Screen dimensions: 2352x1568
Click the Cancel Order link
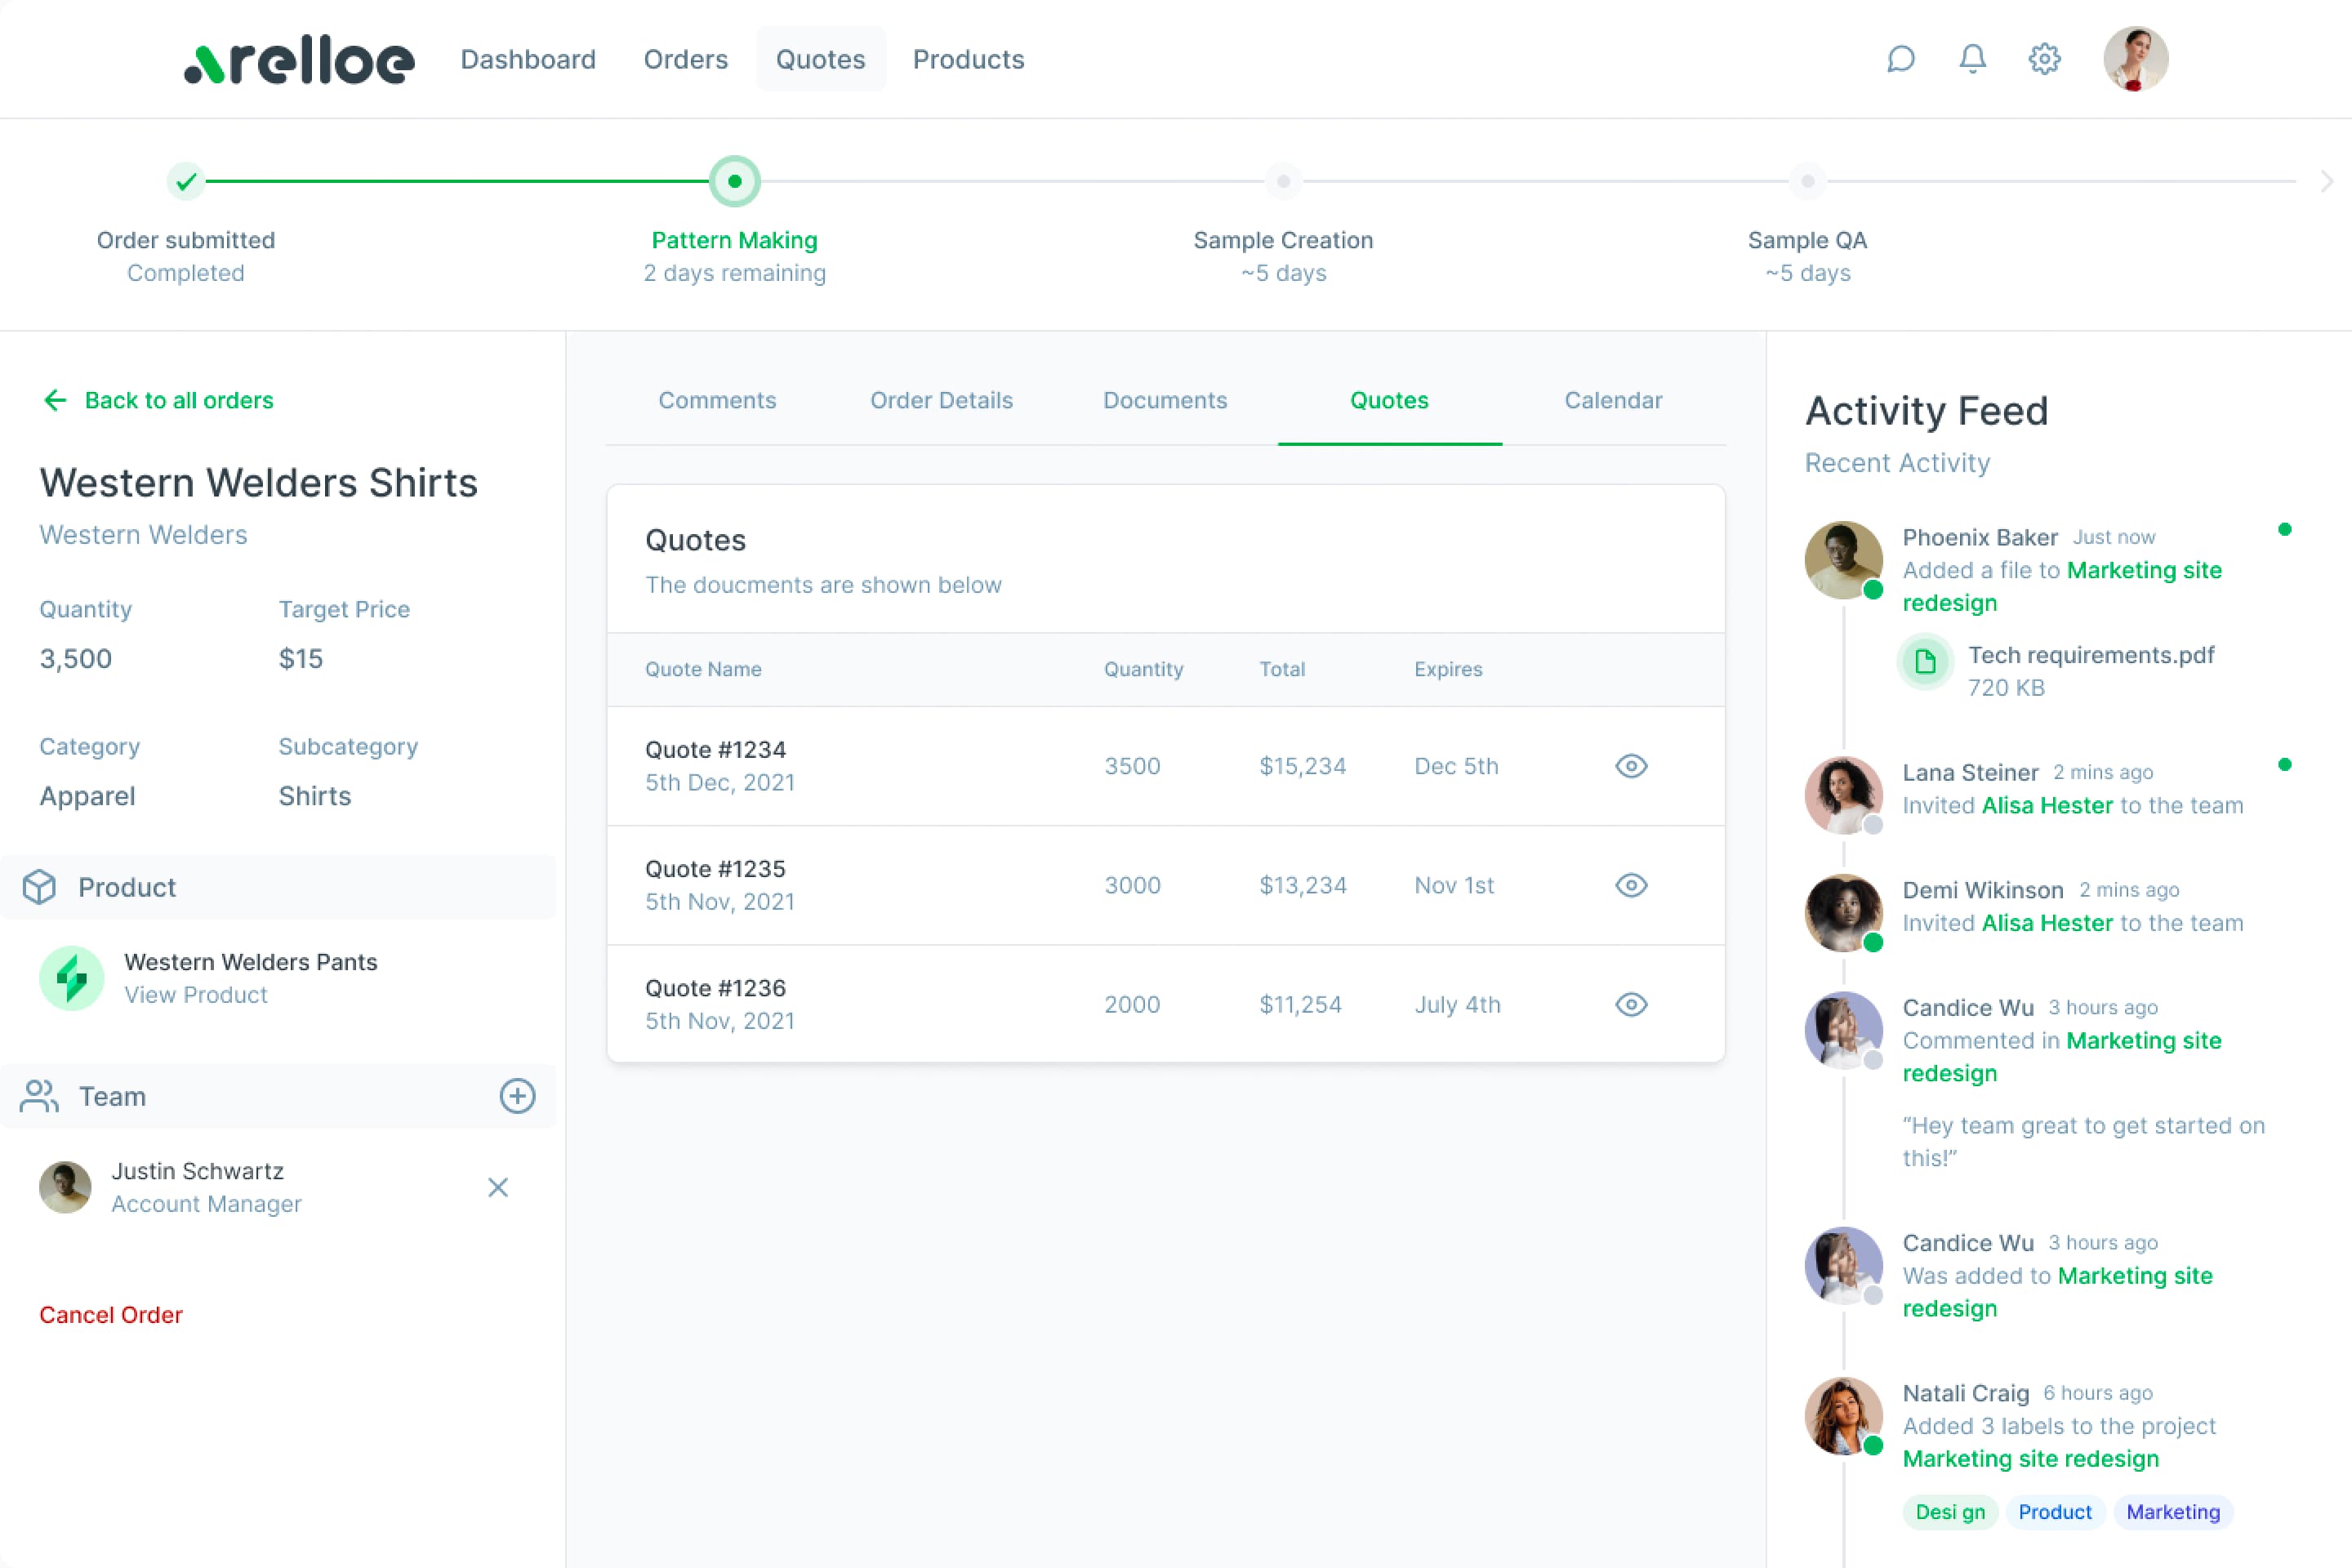click(111, 1315)
